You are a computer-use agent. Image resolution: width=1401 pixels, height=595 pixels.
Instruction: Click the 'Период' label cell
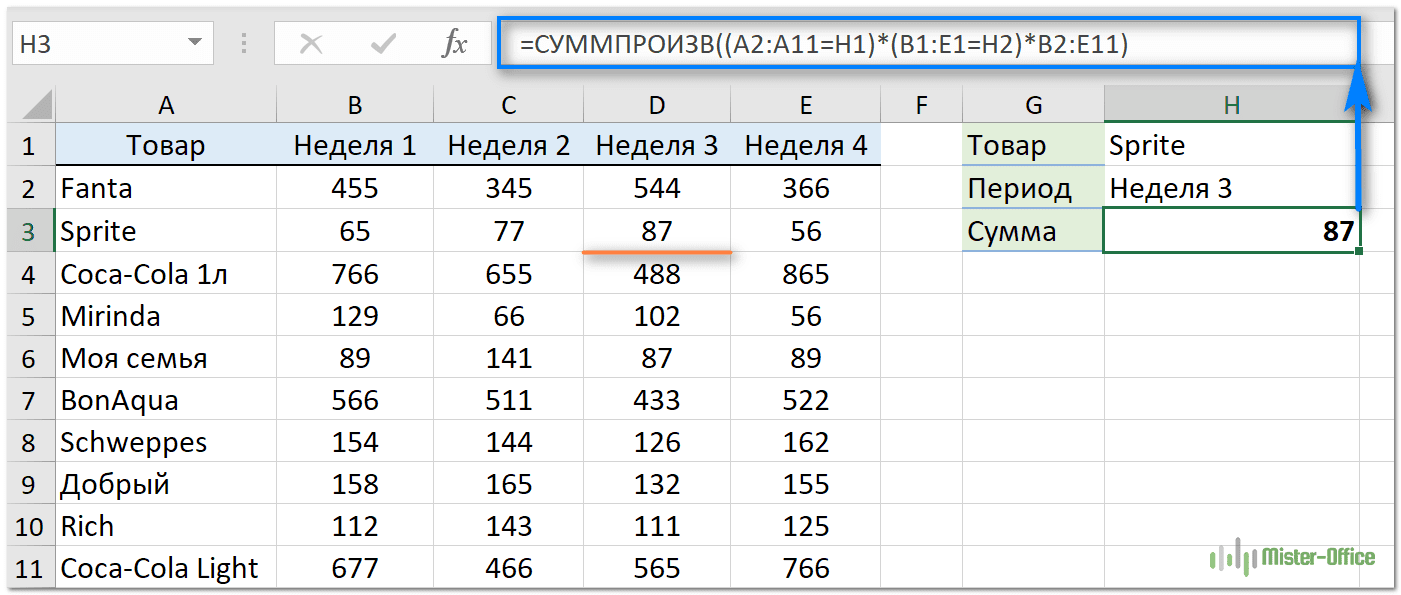click(x=1034, y=188)
